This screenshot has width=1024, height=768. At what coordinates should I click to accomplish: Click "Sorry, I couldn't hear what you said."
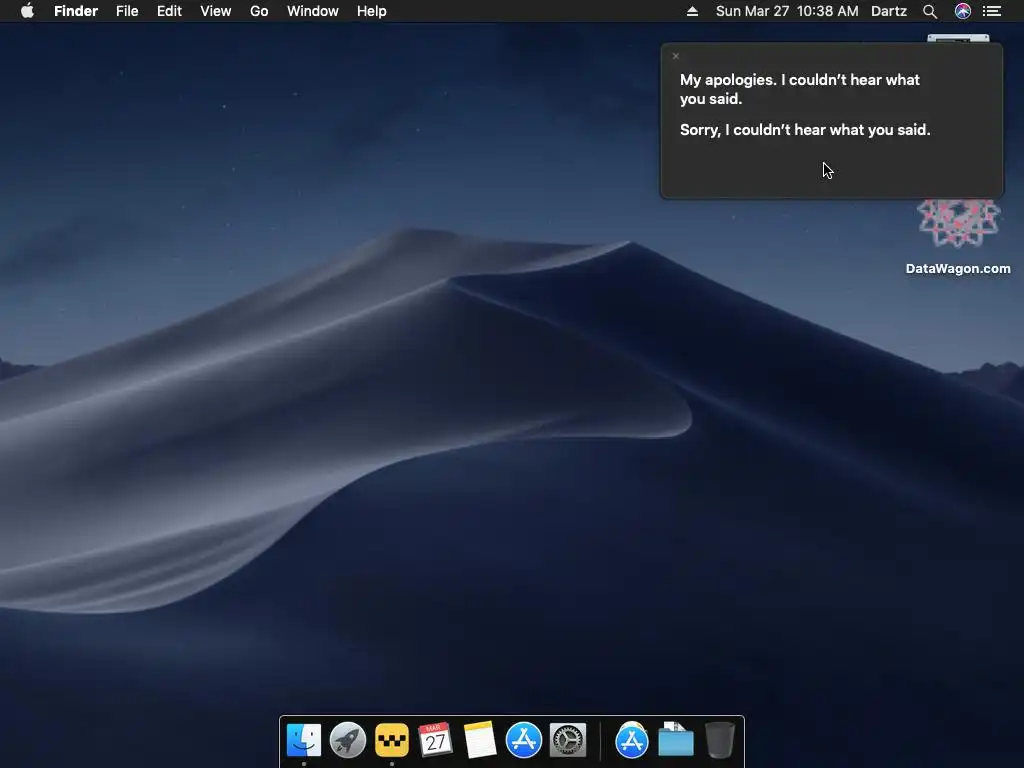805,130
